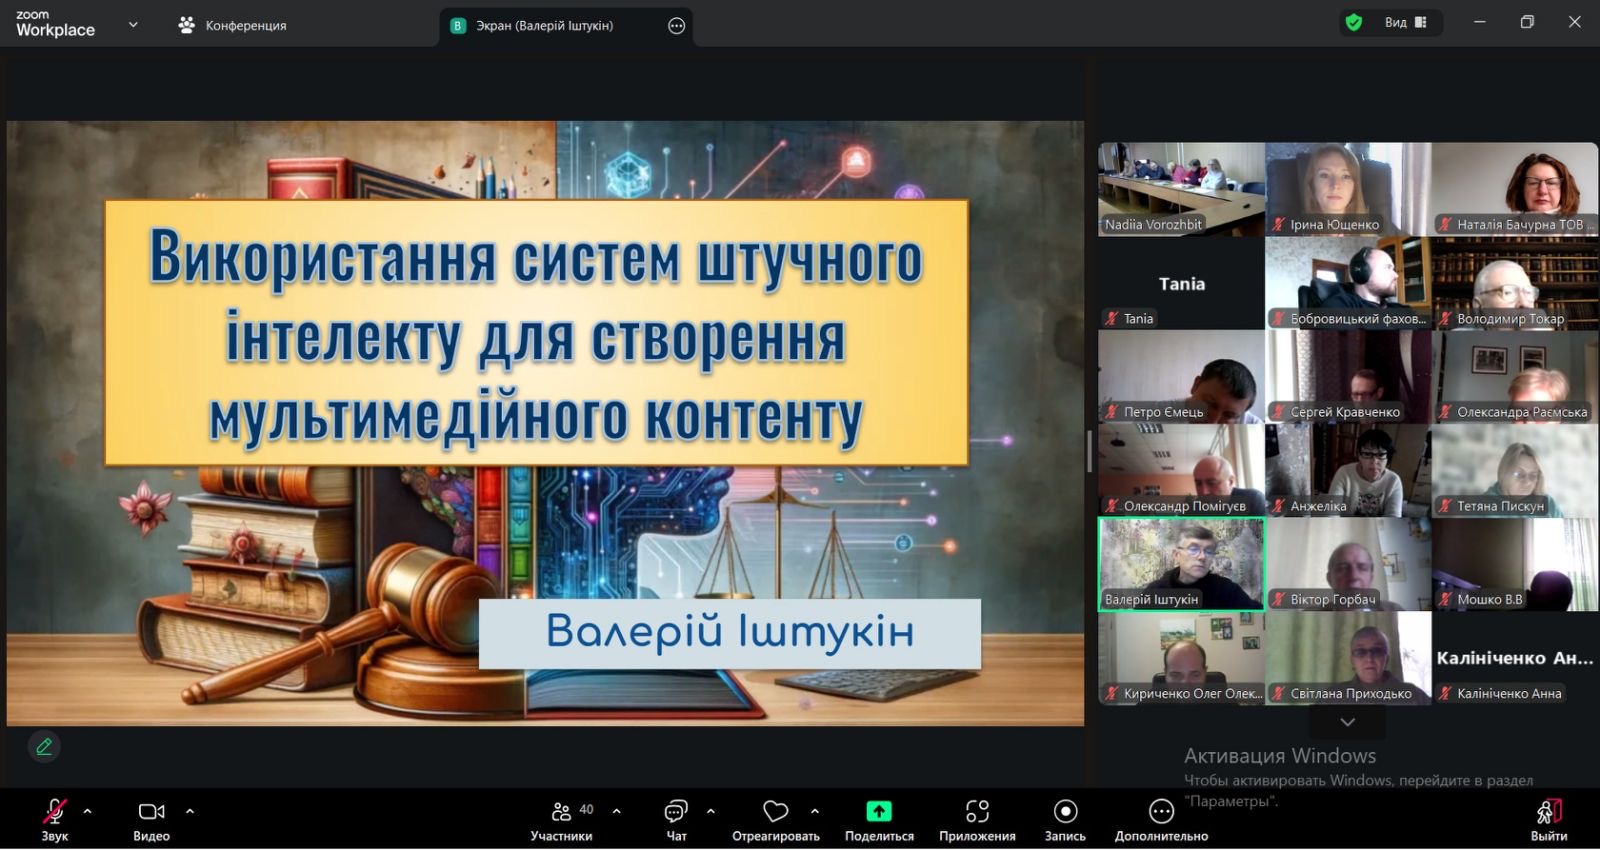1600x850 pixels.
Task: Click green Share screen (Поделиться) icon
Action: click(878, 812)
